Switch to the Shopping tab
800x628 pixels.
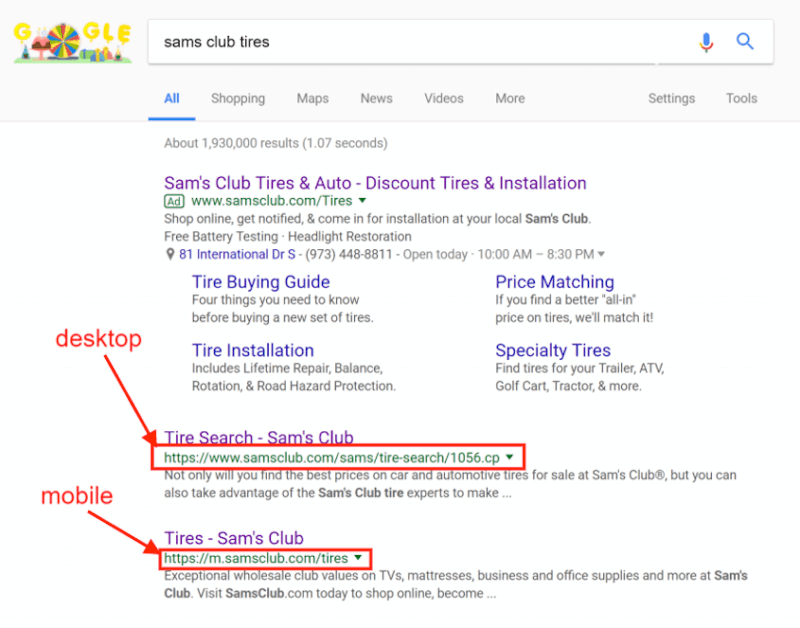(238, 98)
